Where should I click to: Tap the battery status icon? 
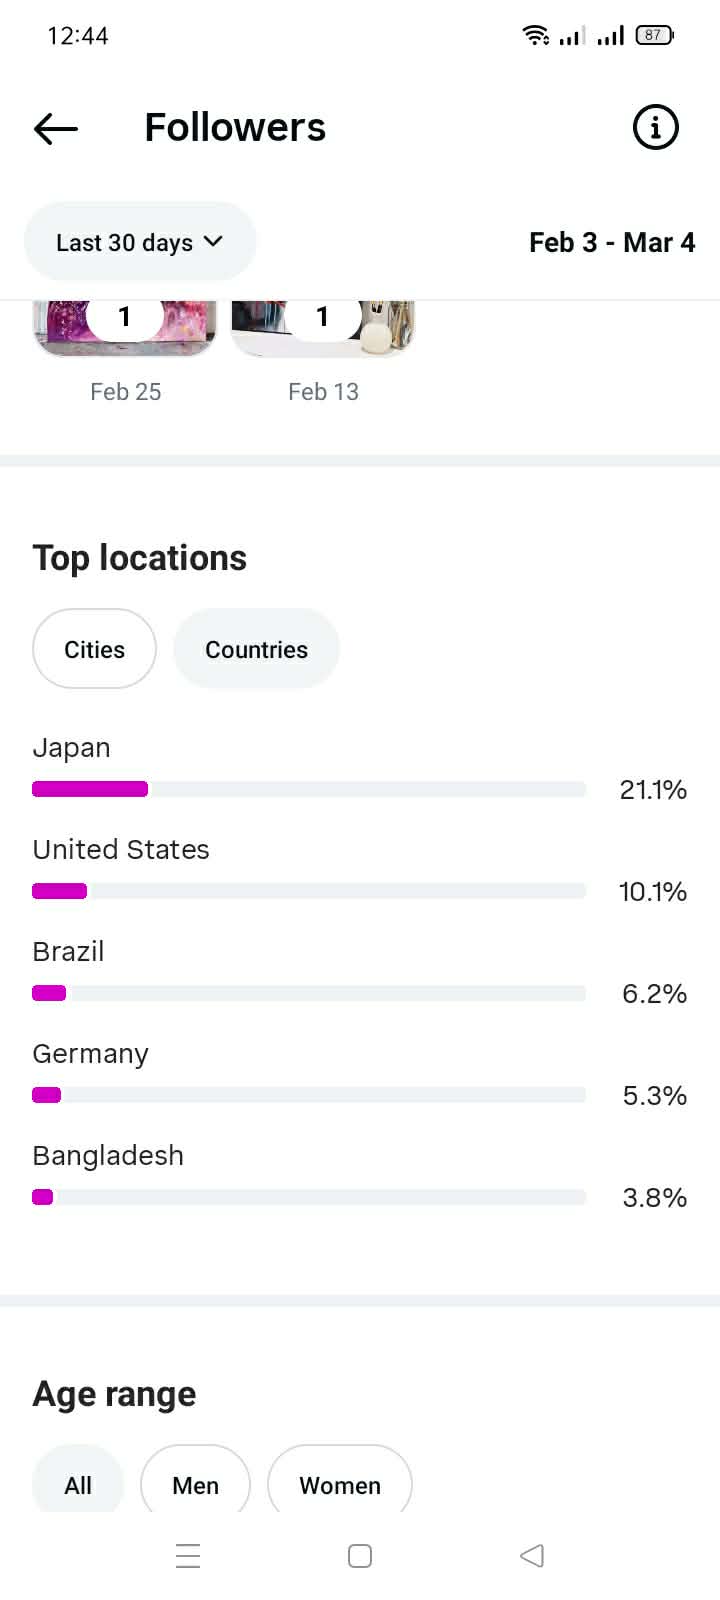(x=654, y=35)
